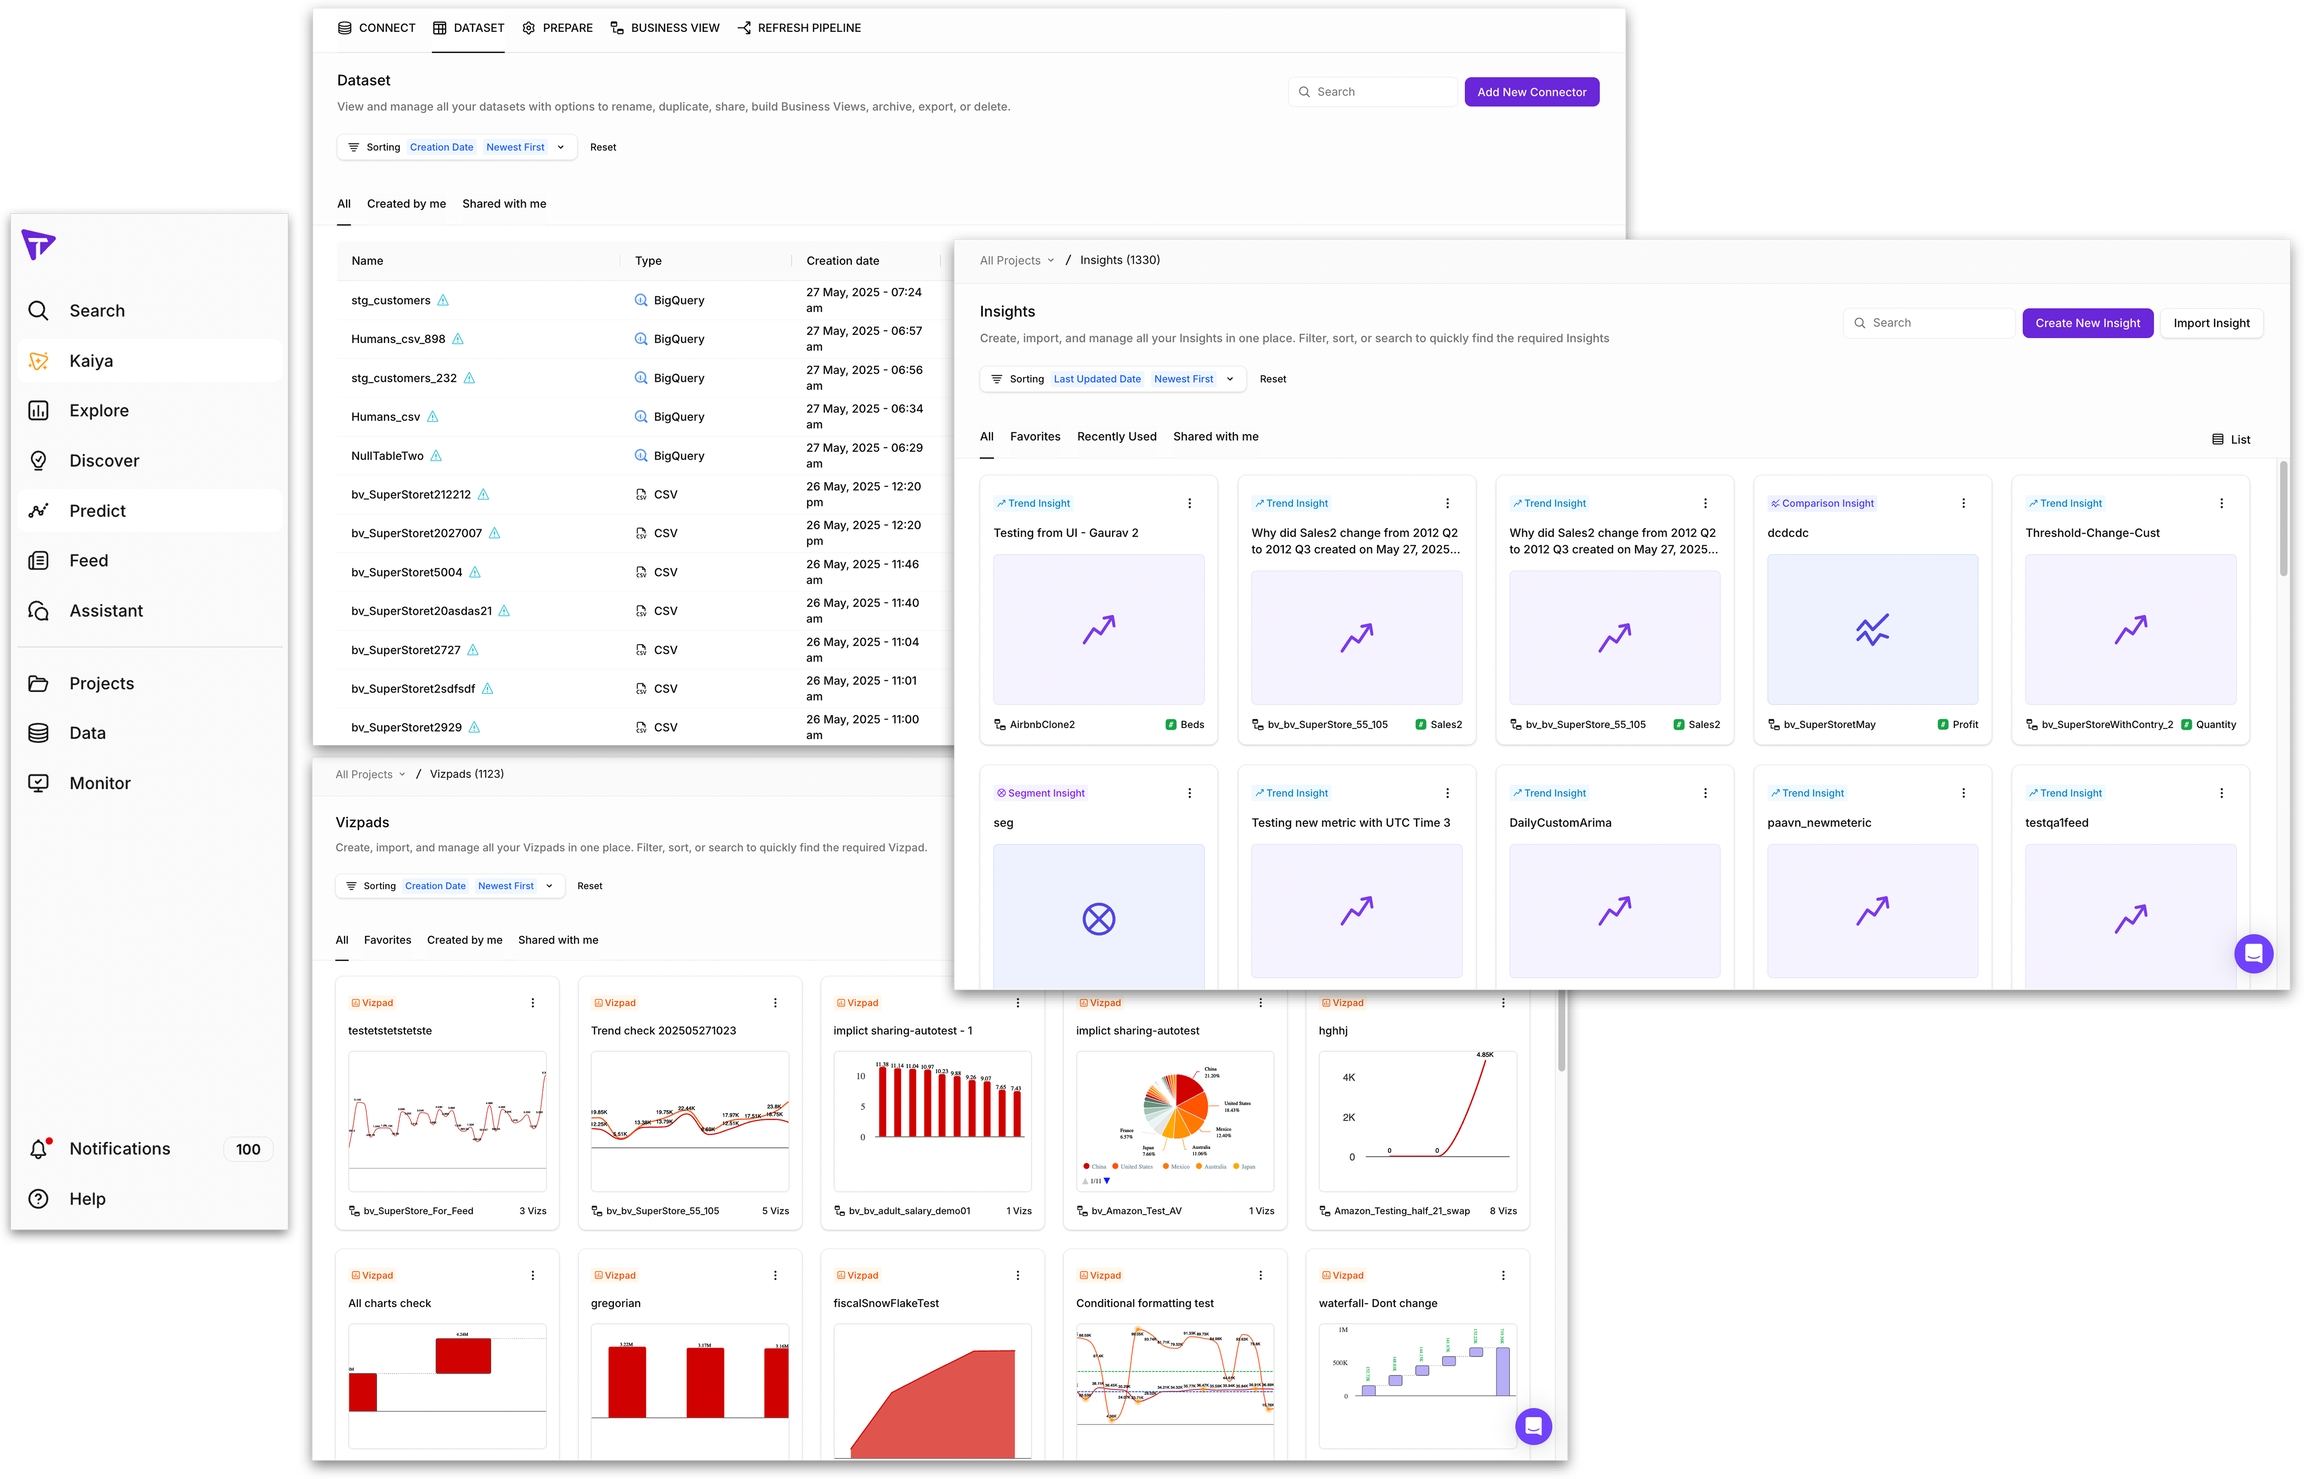Open the Discover section icon
The image size is (2304, 1479).
(x=38, y=461)
